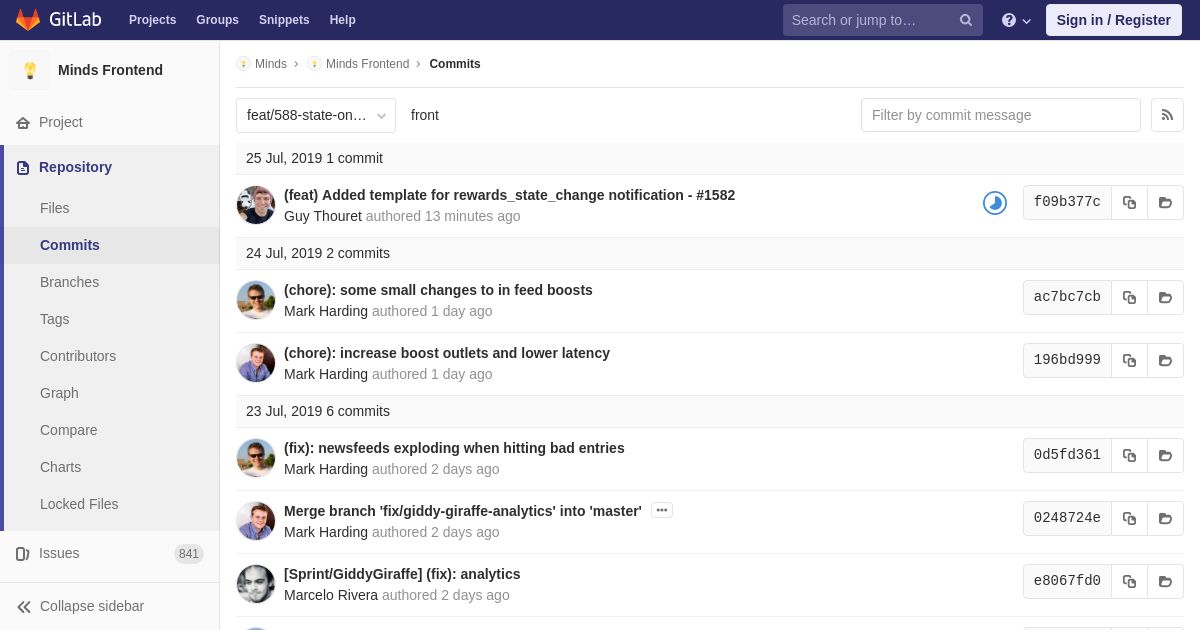The image size is (1200, 630).
Task: Copy commit SHA 196bd999
Action: (x=1129, y=360)
